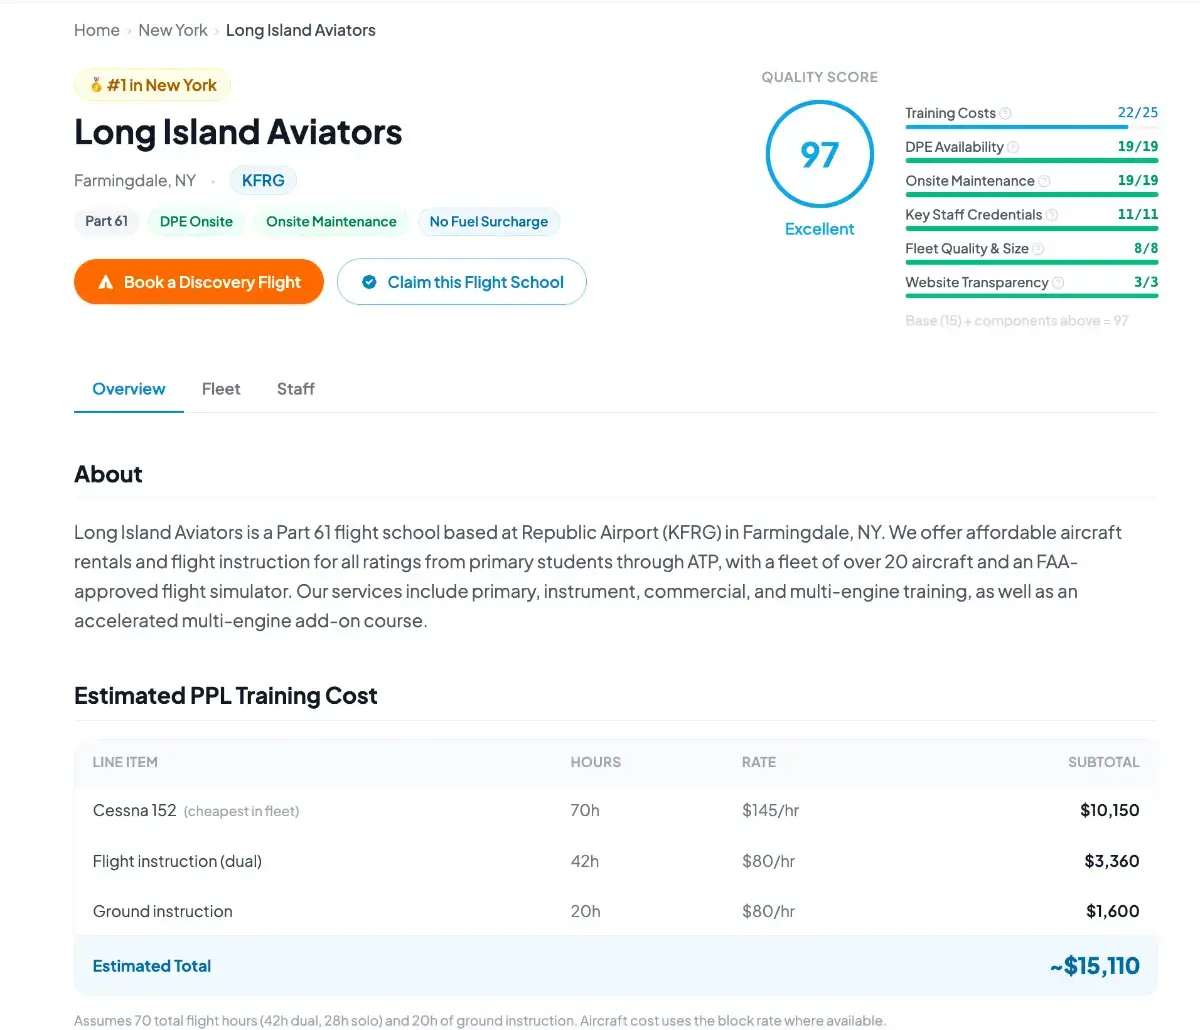The image size is (1200, 1030).
Task: Click the LINE ITEM column header
Action: click(x=125, y=762)
